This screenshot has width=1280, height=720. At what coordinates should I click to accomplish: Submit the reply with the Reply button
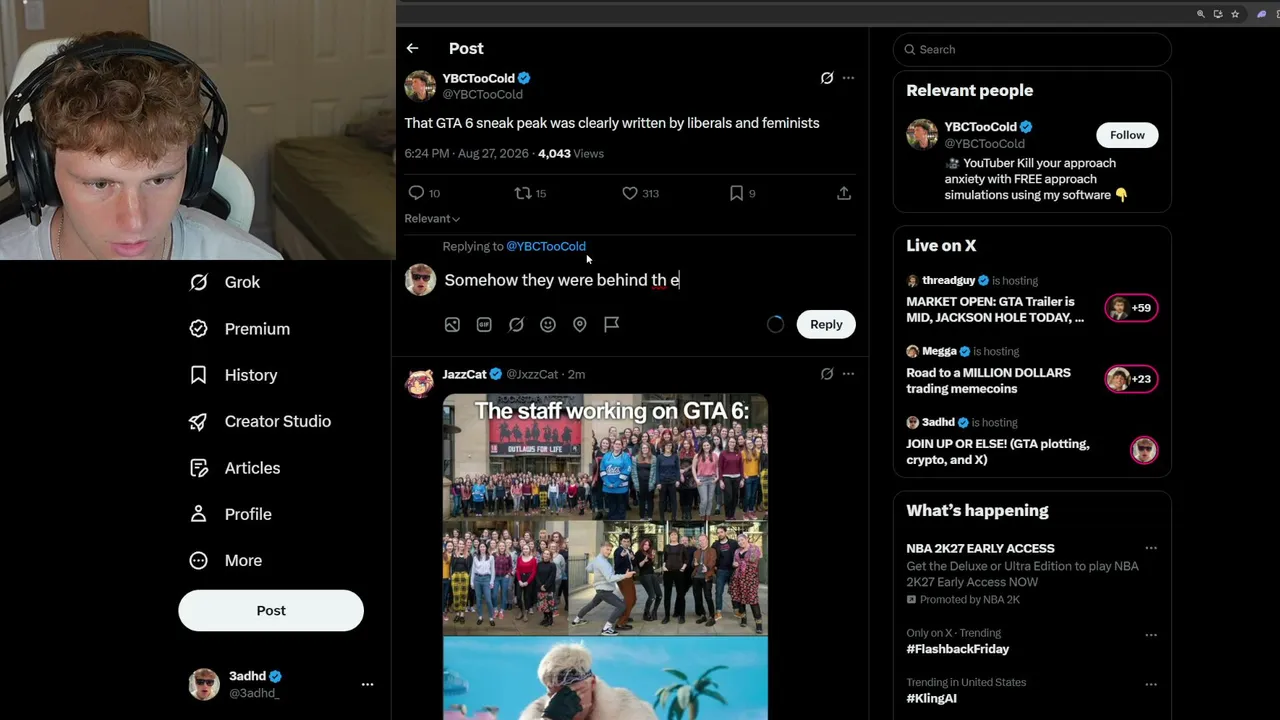[x=826, y=324]
